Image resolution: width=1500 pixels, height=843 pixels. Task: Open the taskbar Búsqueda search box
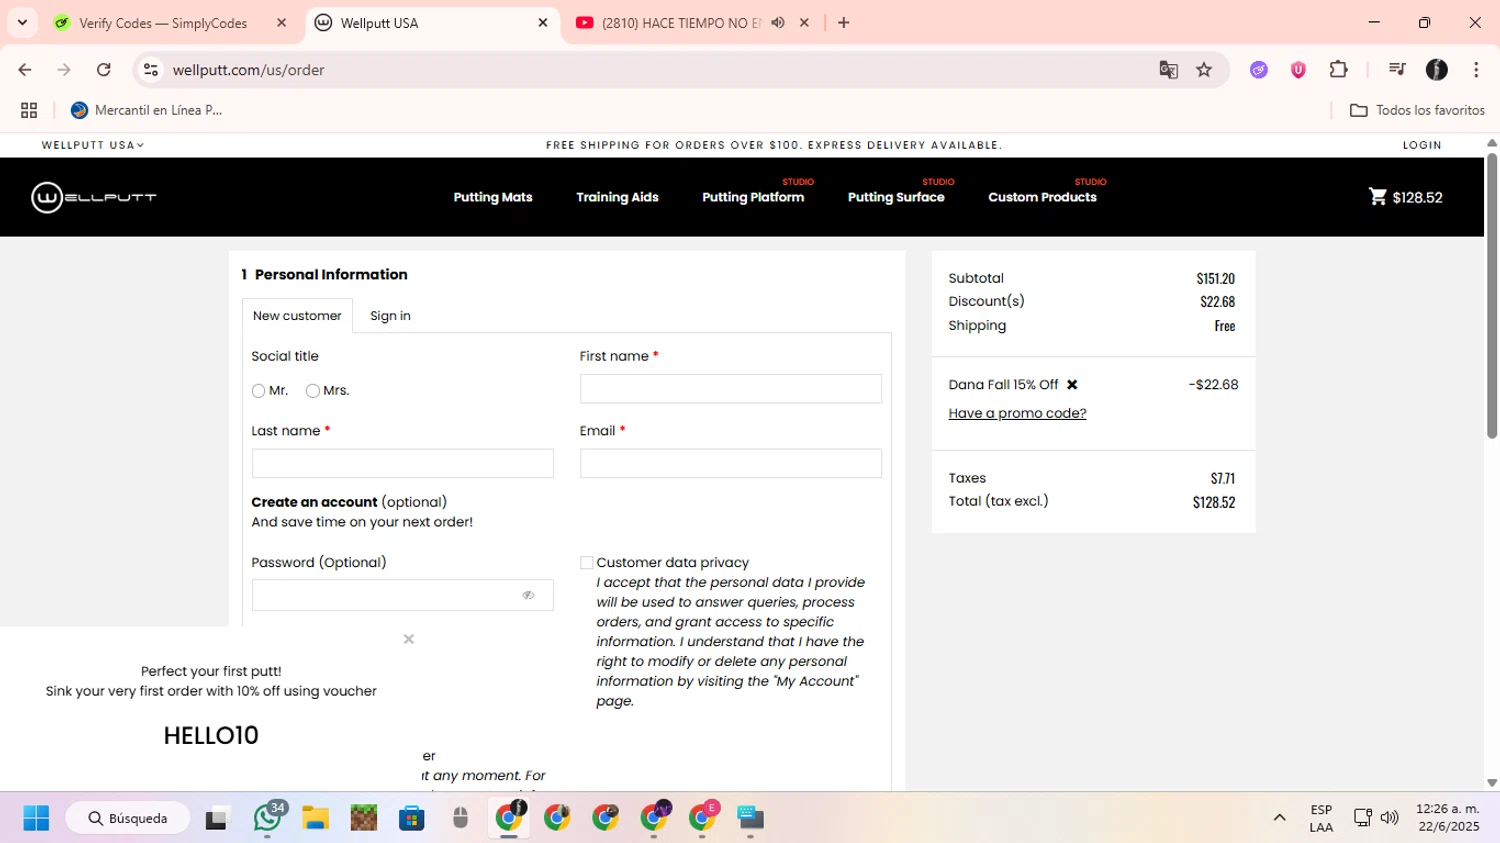(x=128, y=818)
